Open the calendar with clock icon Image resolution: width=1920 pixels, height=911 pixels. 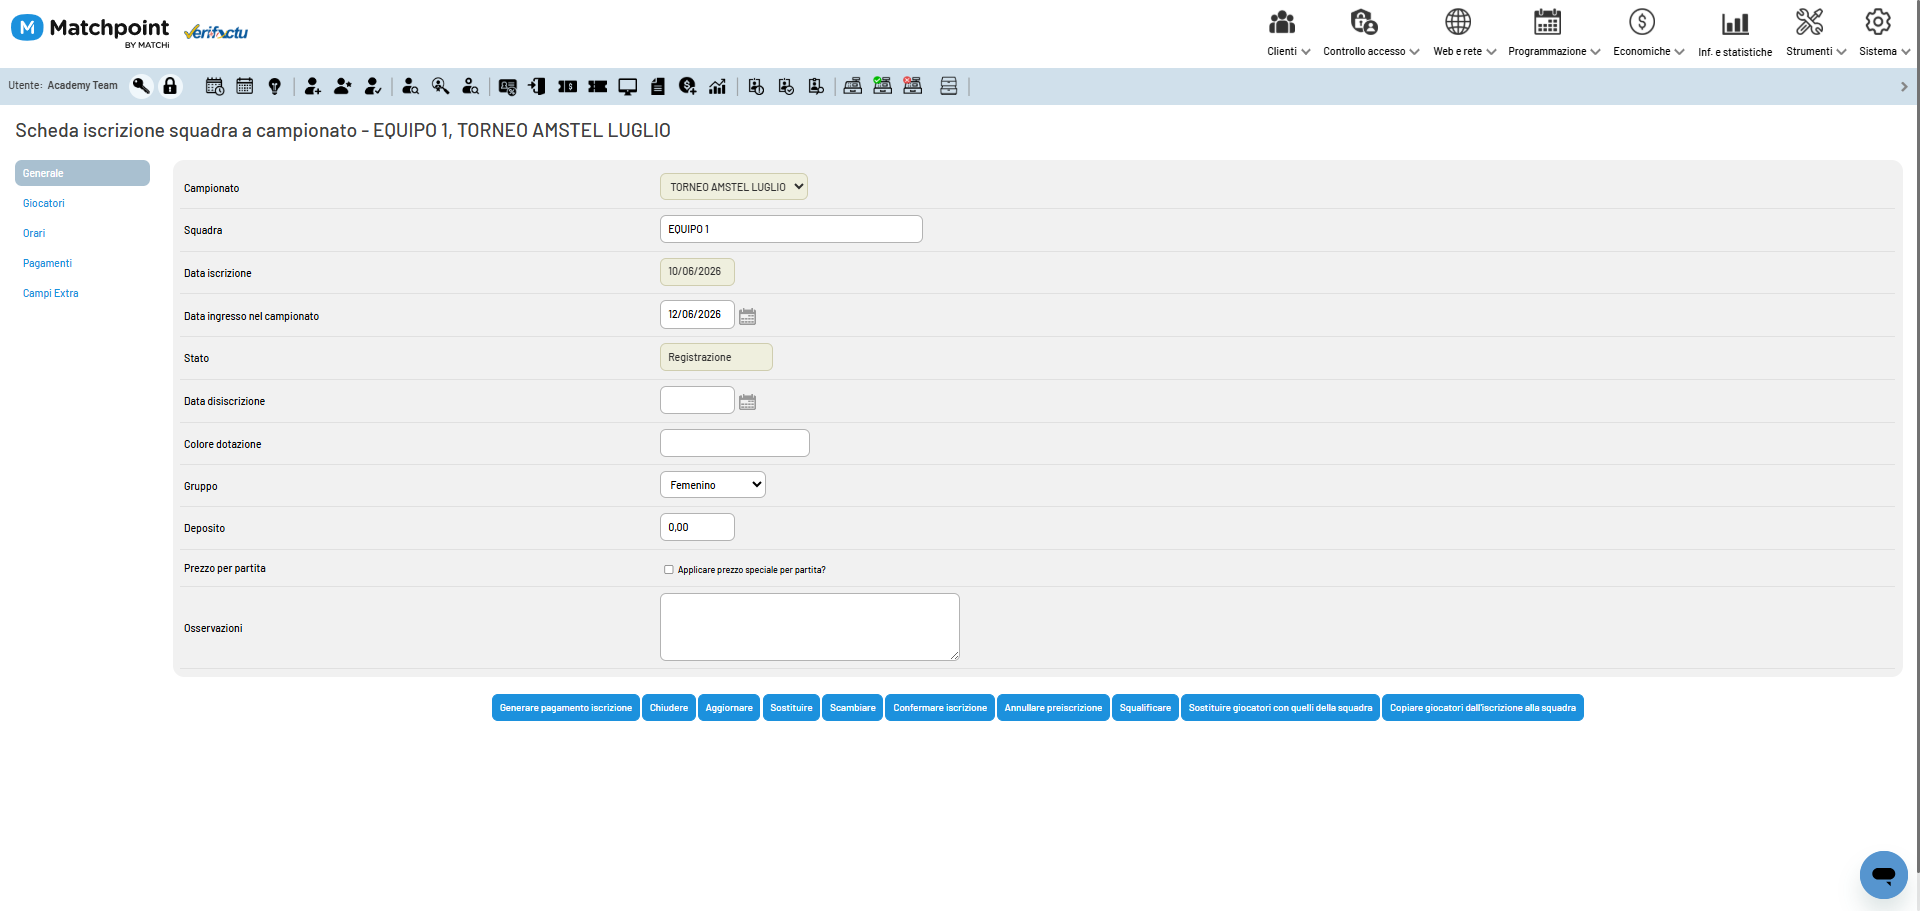click(215, 86)
